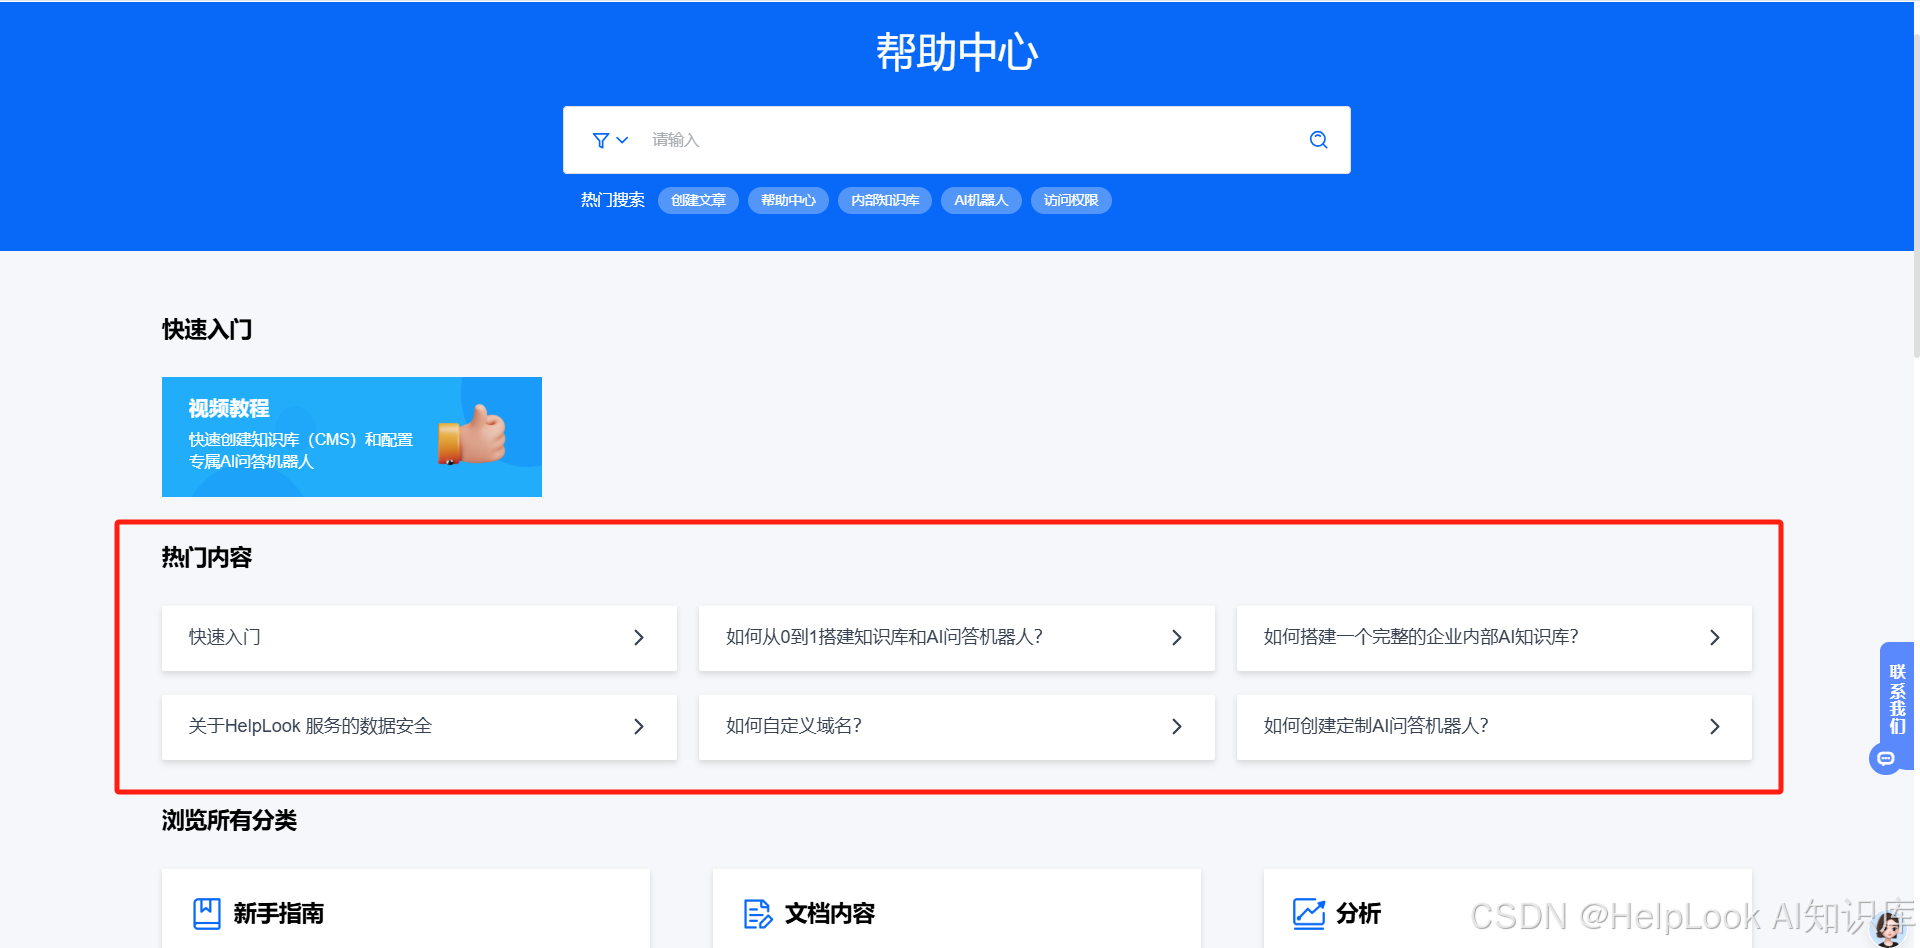This screenshot has width=1920, height=948.
Task: Open 如何创建定制AI问答机器人 article
Action: tap(1494, 727)
